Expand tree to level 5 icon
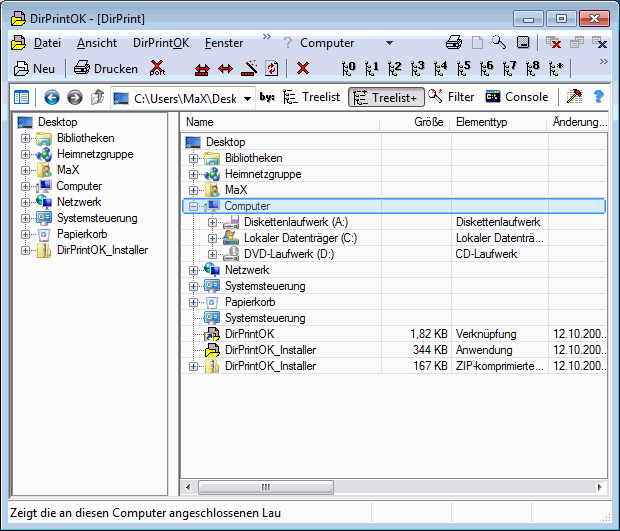This screenshot has height=531, width=620. (x=463, y=68)
